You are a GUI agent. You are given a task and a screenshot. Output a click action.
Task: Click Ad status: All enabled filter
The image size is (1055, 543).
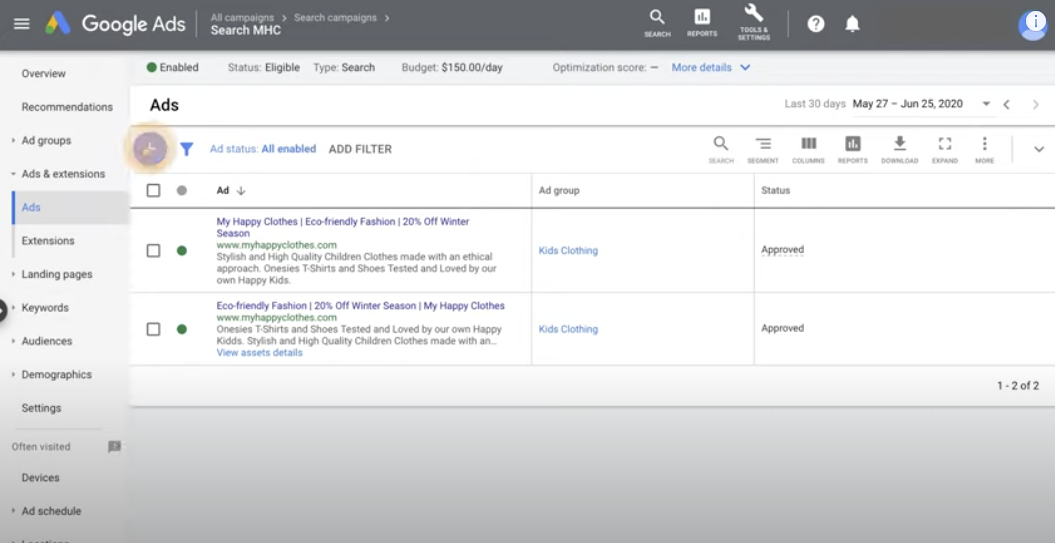coord(262,149)
